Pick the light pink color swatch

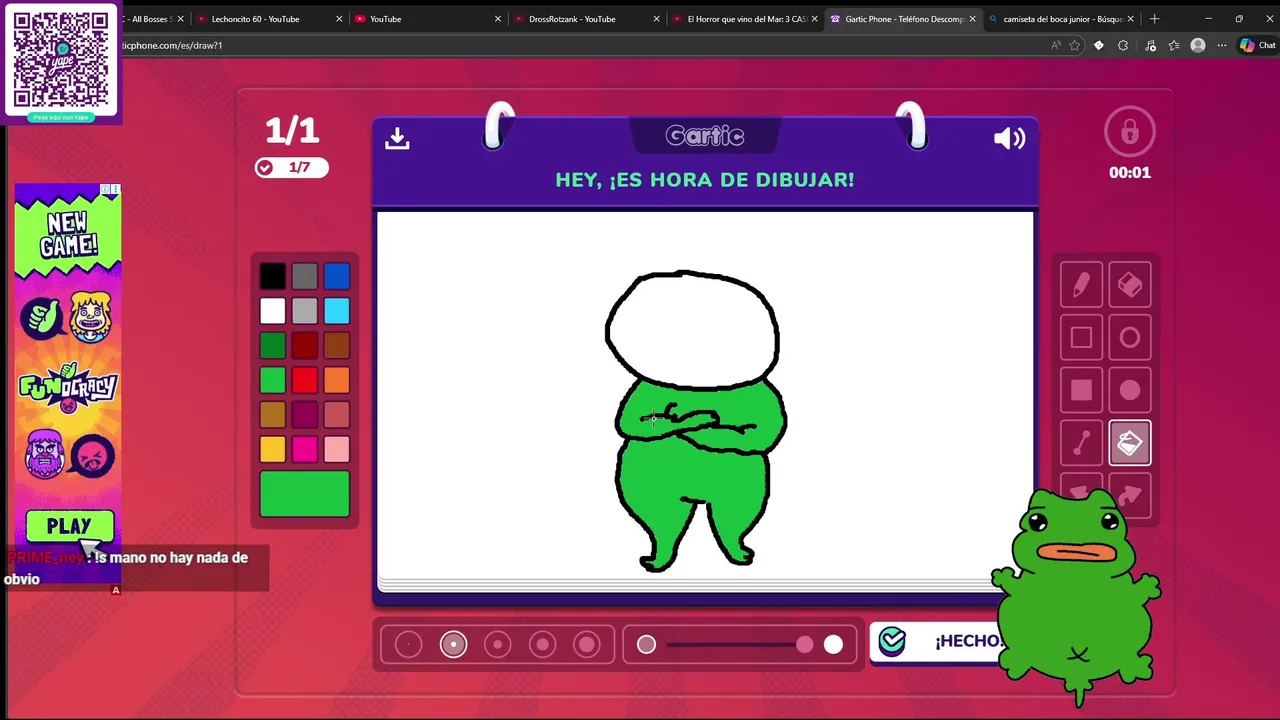[337, 450]
